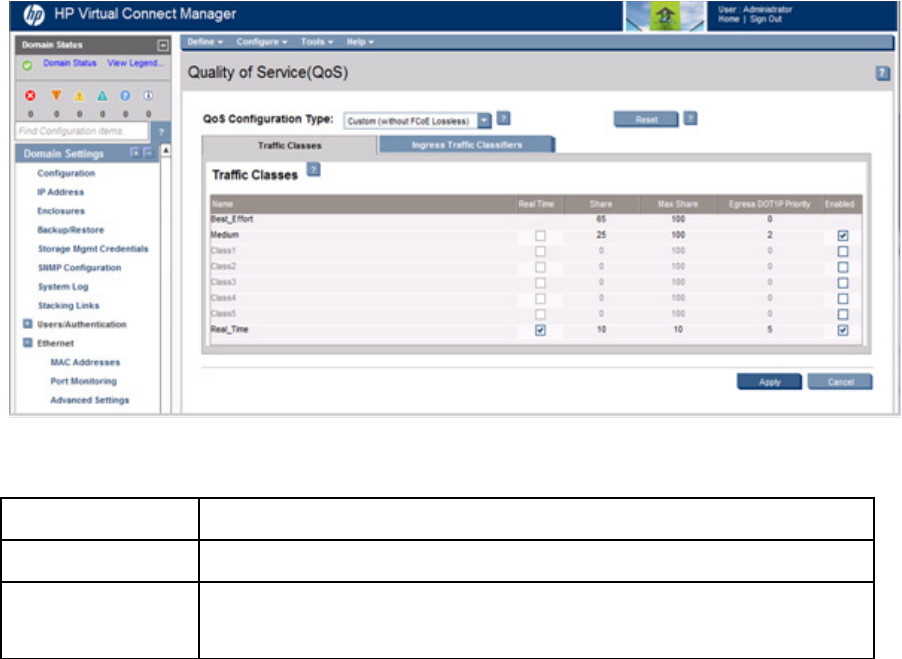Click Egress DOT1P Priority value 5
The height and width of the screenshot is (659, 902).
click(x=770, y=330)
